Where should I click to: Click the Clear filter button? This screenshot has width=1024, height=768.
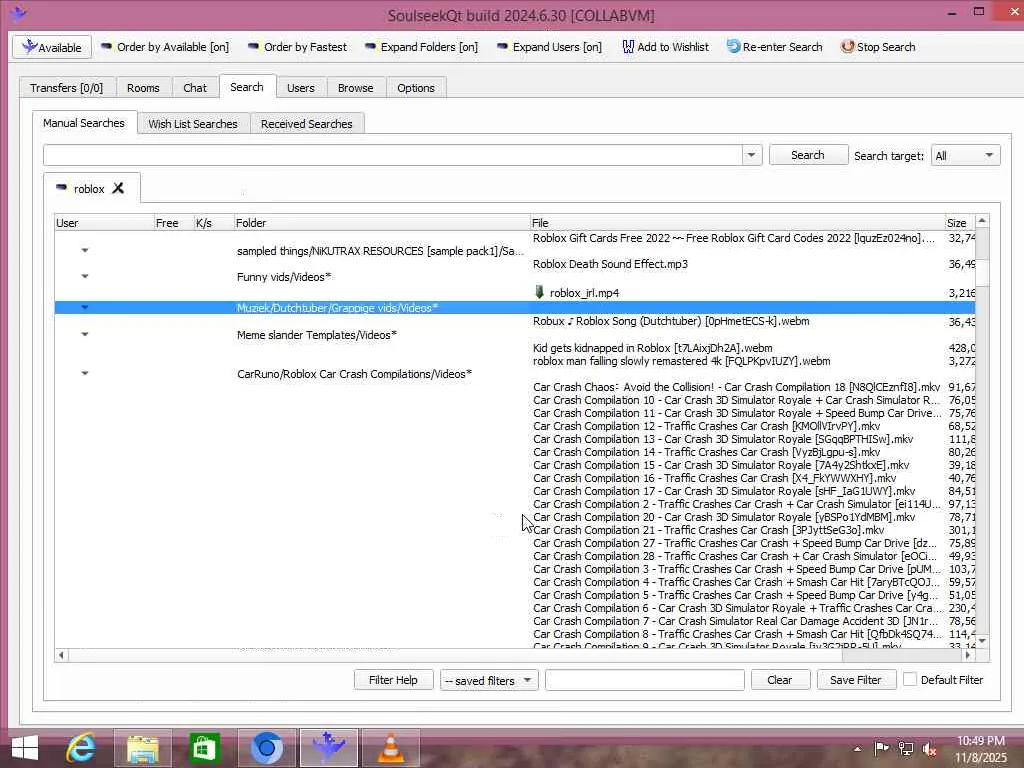780,680
